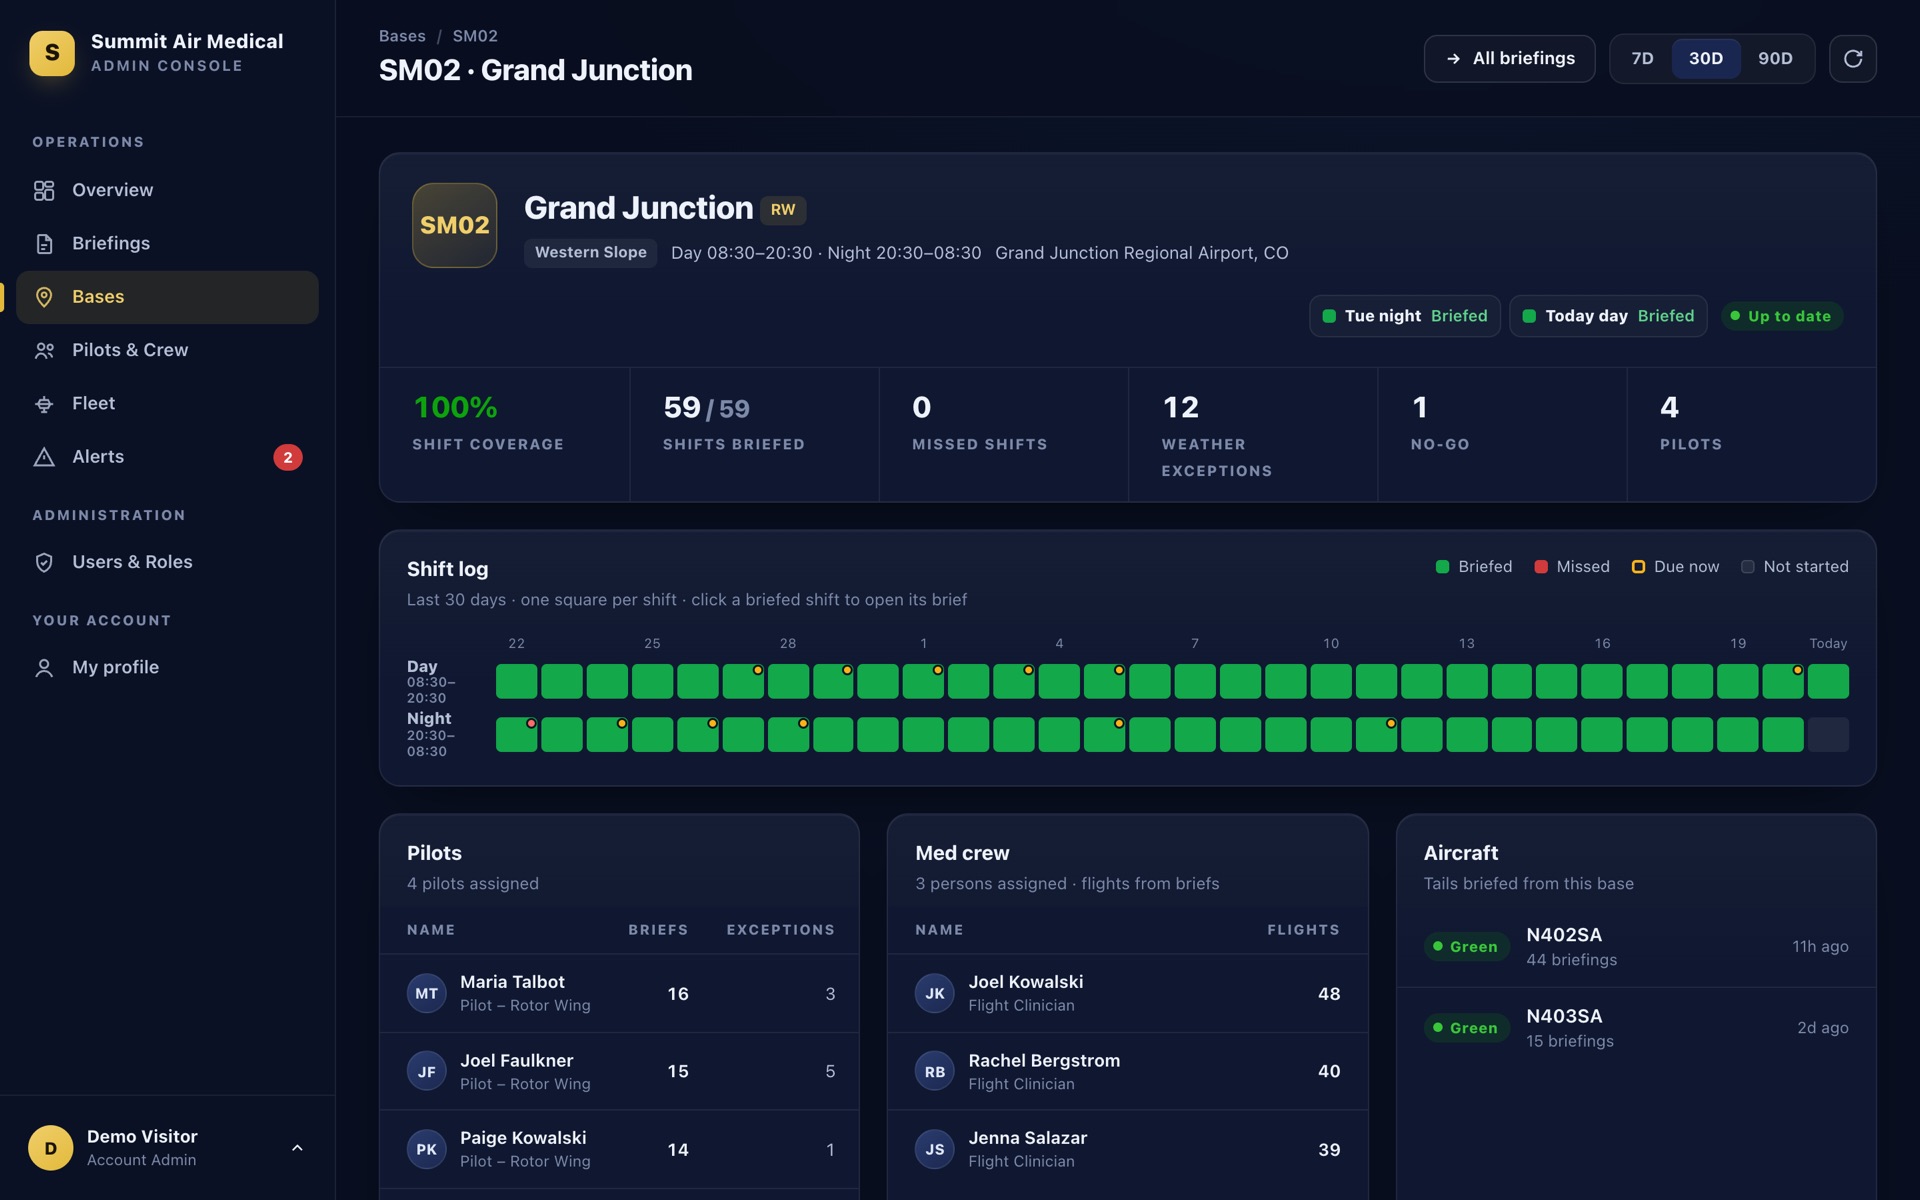Click the SM02 base badge tile

(455, 225)
